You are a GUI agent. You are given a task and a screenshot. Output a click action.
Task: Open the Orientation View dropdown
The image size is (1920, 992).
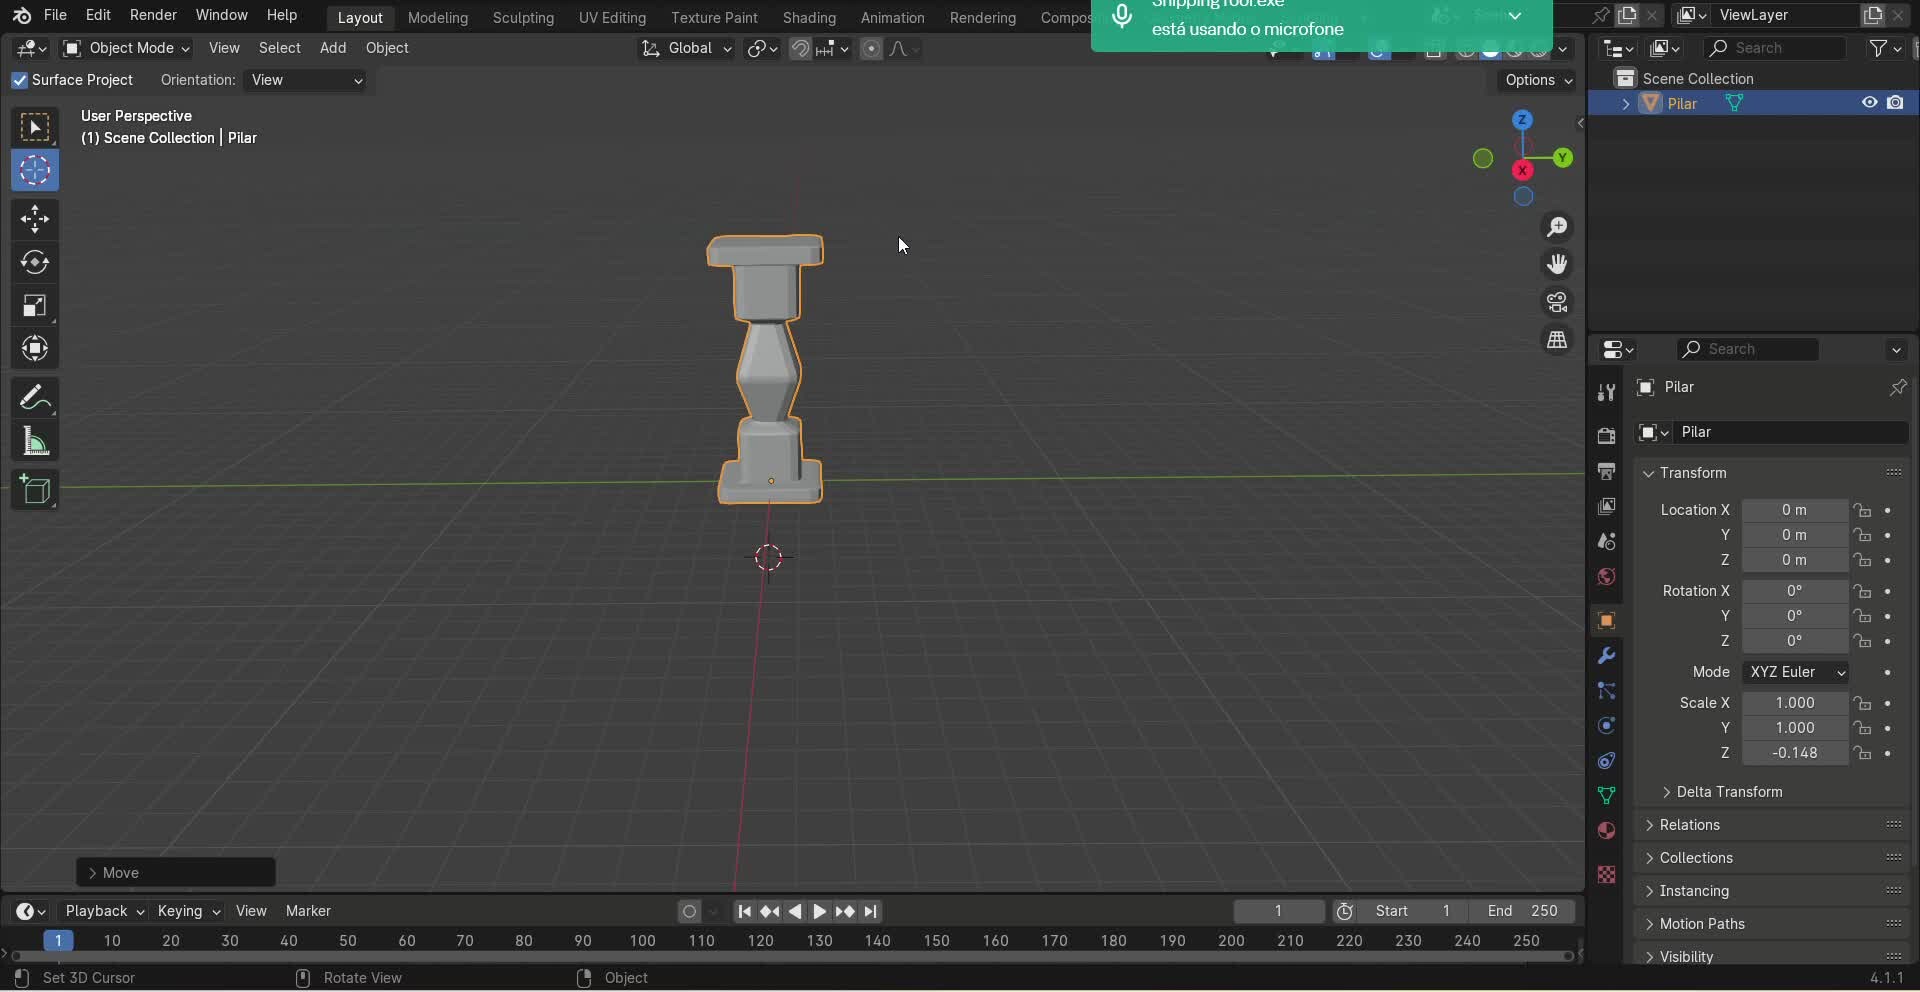click(306, 80)
